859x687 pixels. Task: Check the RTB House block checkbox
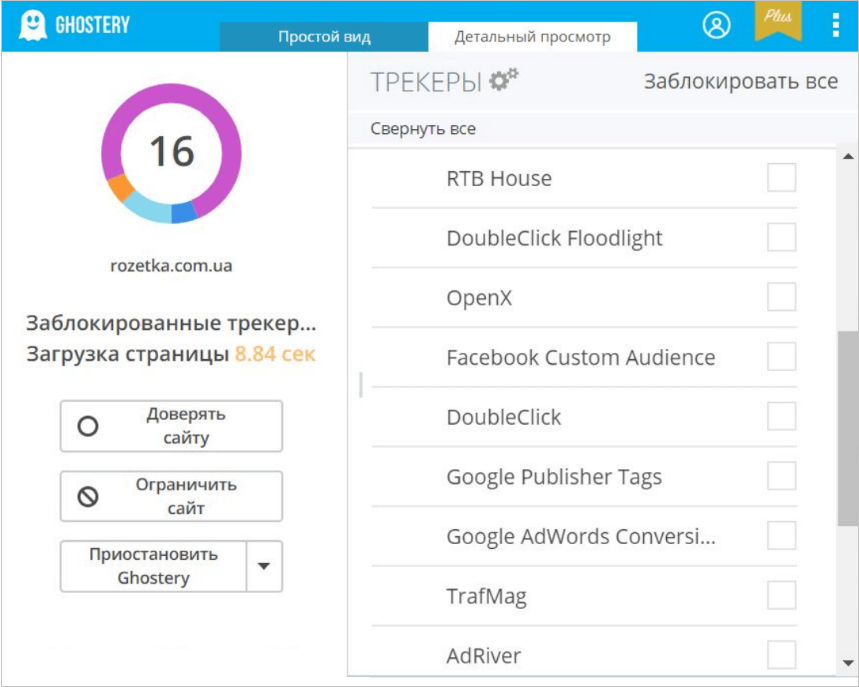coord(781,178)
